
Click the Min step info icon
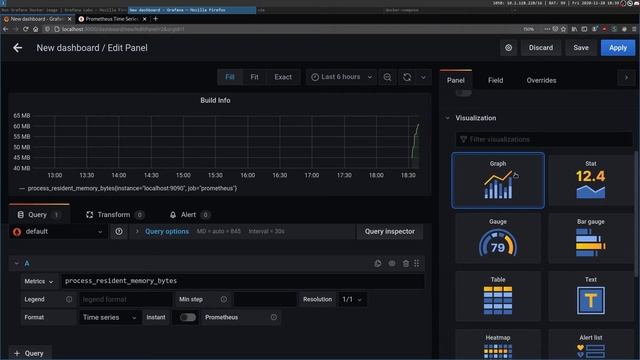(x=224, y=299)
